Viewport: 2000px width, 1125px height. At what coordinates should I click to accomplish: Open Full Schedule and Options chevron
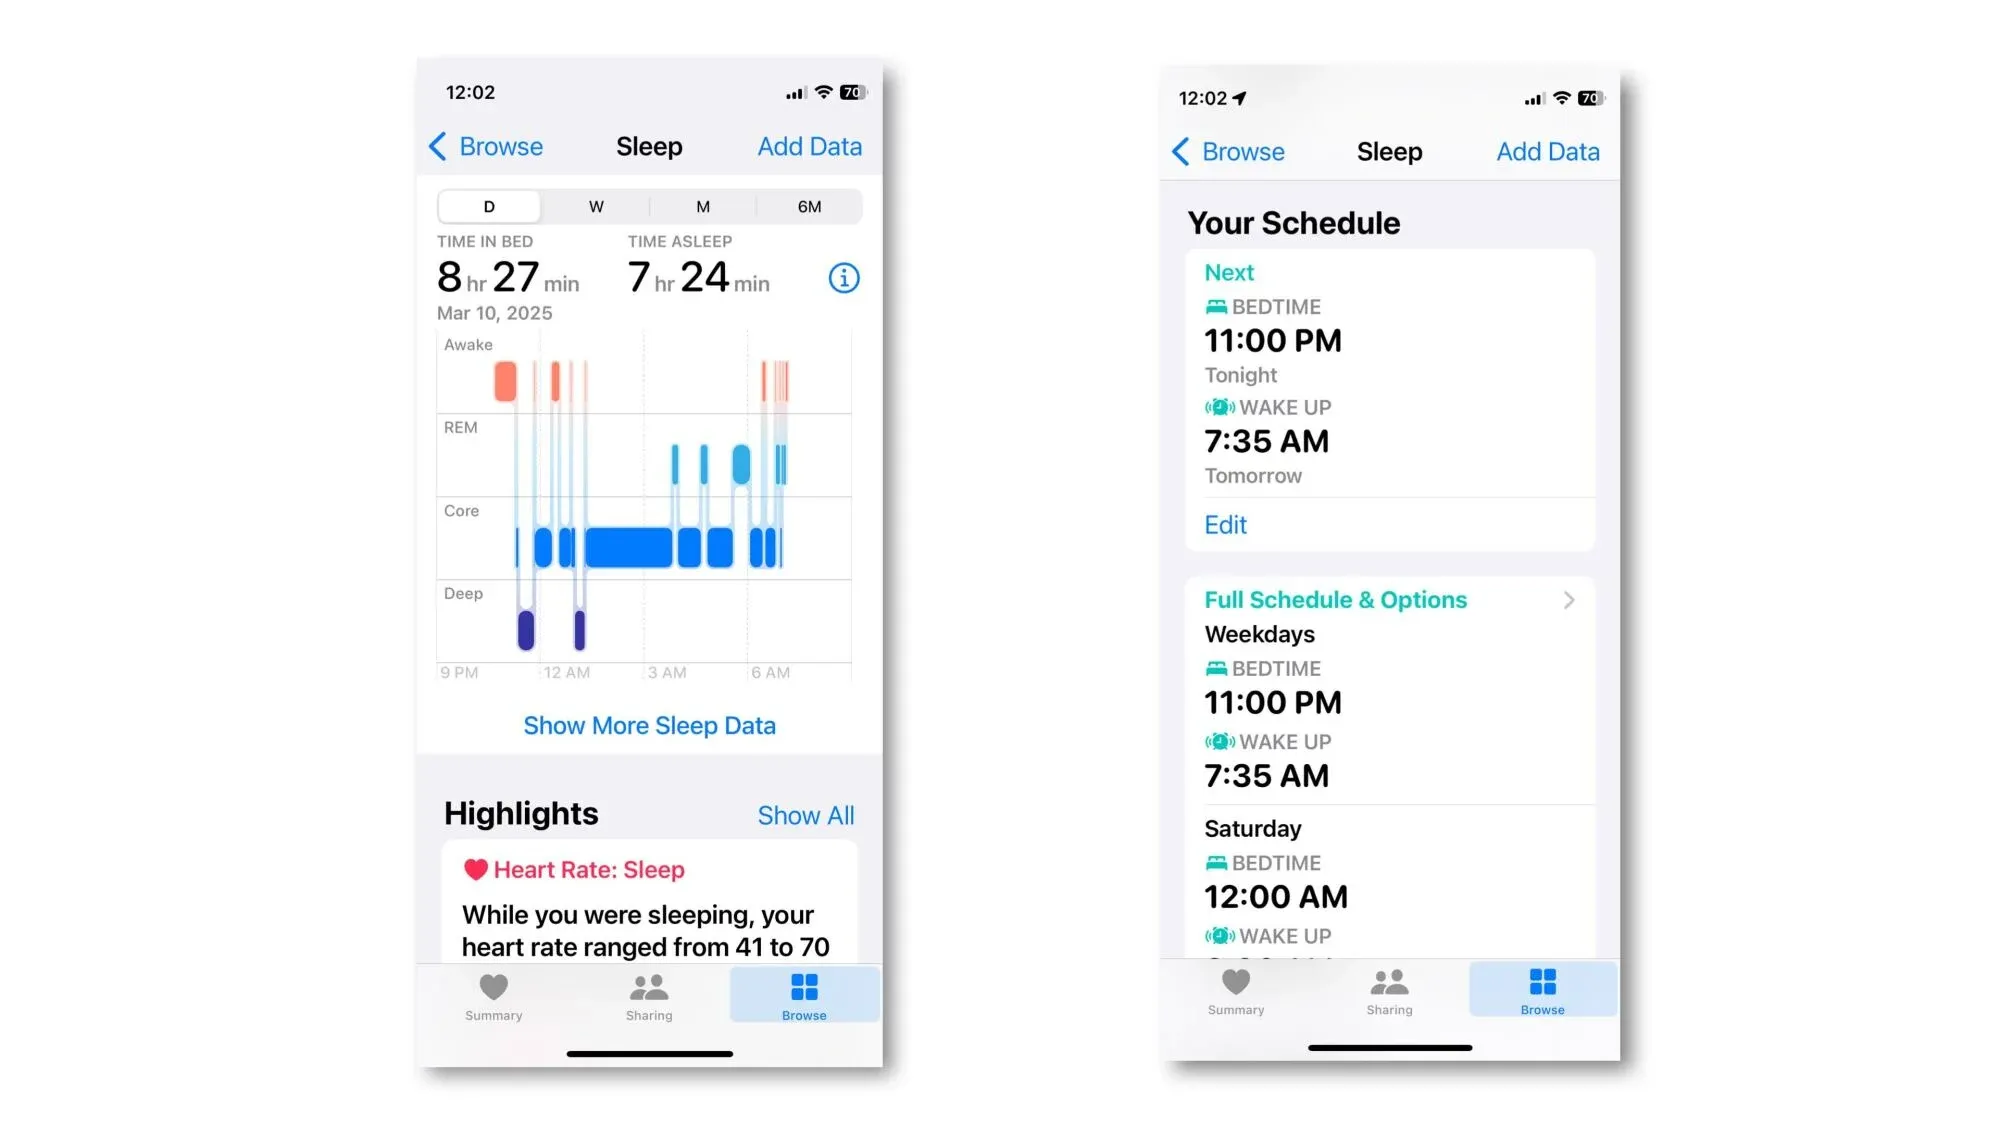1567,600
